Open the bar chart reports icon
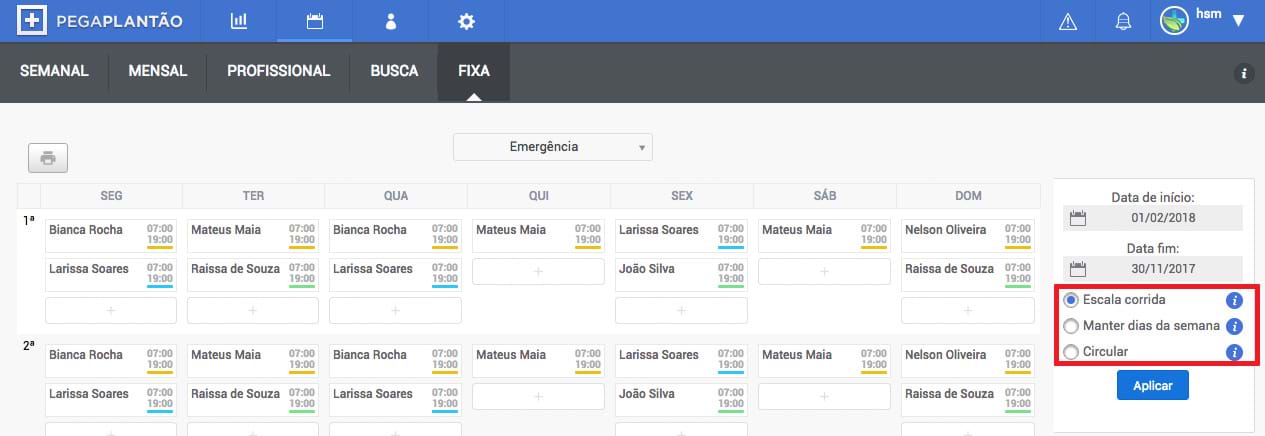 (238, 21)
